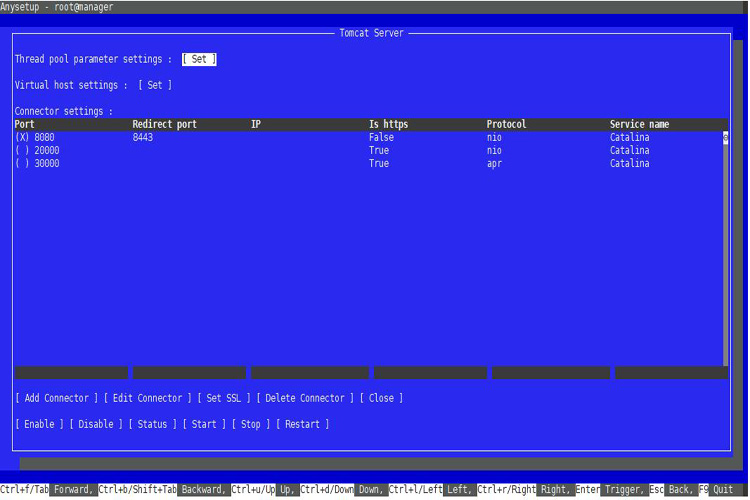This screenshot has height=500, width=750.
Task: Click the Set SSL button
Action: pos(224,398)
